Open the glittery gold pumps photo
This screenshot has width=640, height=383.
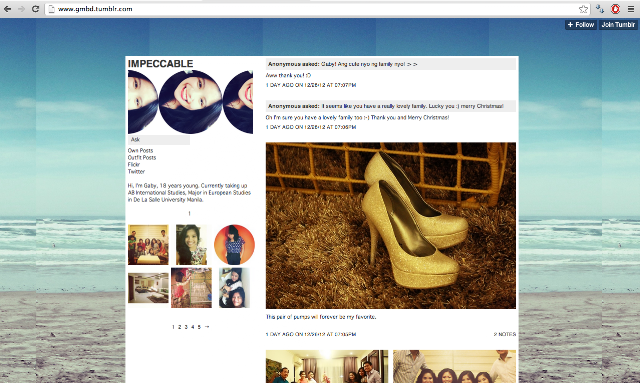click(x=391, y=225)
